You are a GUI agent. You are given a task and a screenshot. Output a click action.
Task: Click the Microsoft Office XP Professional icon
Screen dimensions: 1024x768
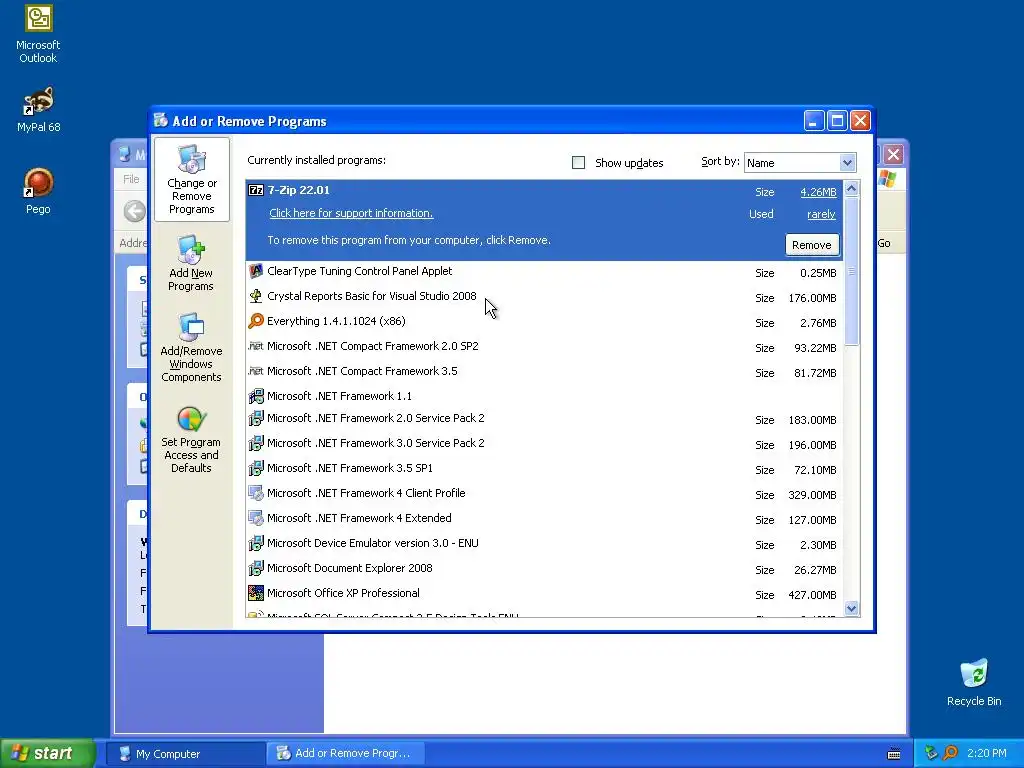click(x=256, y=593)
